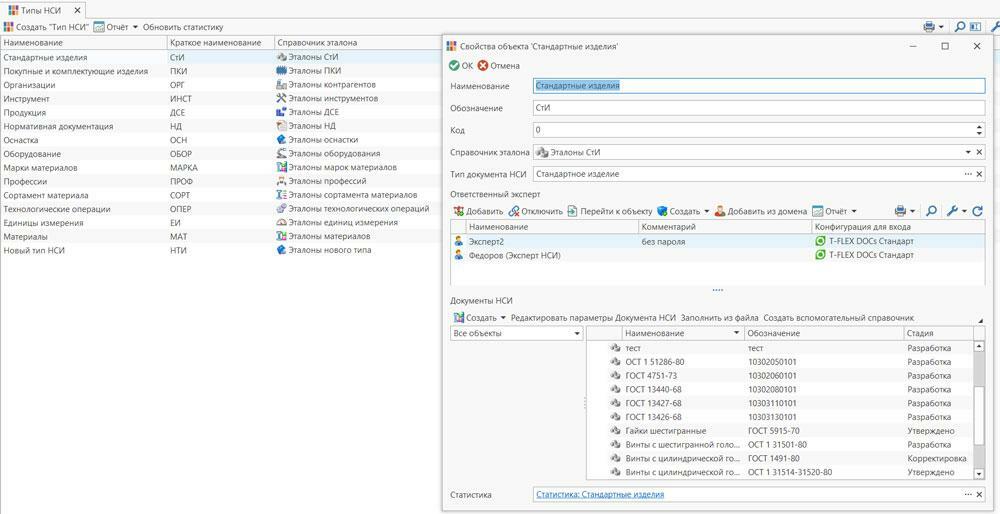Image resolution: width=1000 pixels, height=514 pixels.
Task: Click Заполнить из файла
Action: click(719, 318)
